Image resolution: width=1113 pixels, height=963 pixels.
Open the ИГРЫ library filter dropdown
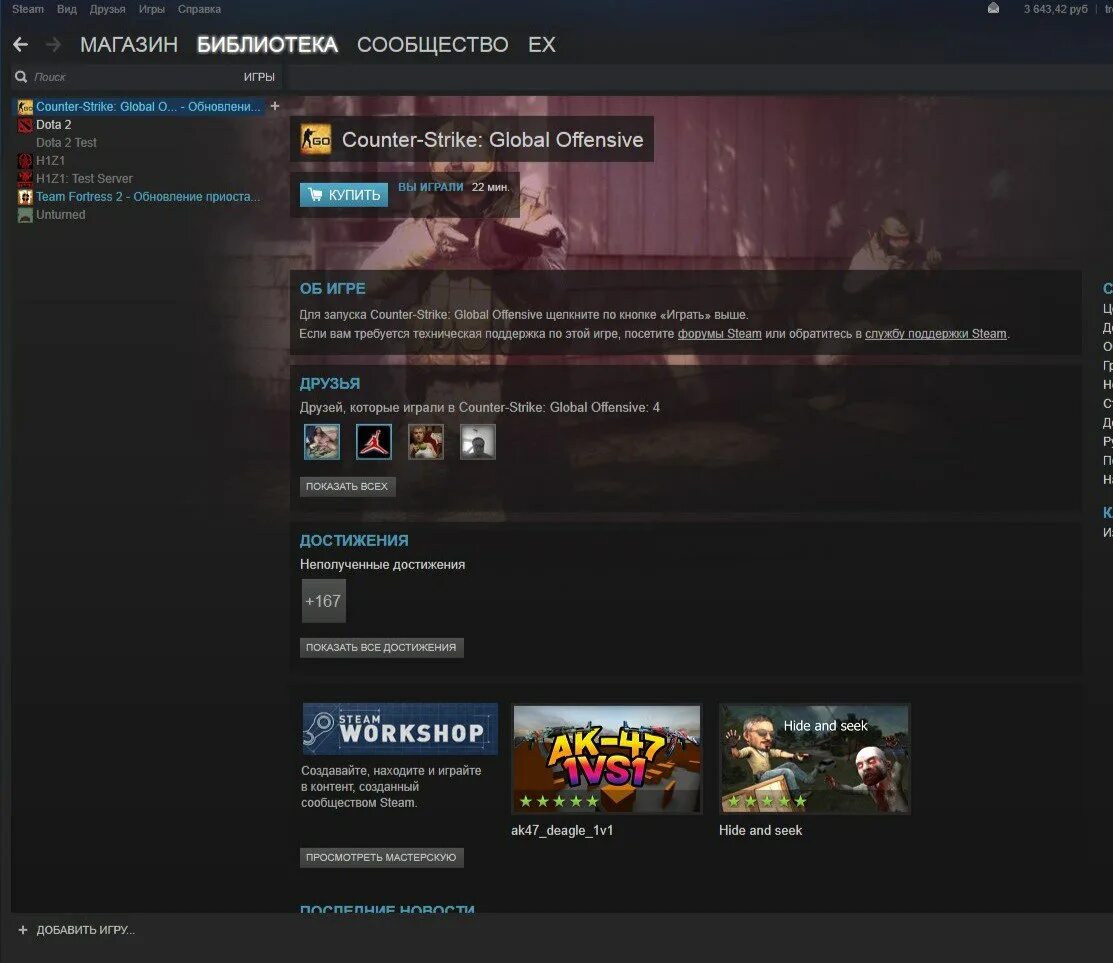[x=259, y=77]
